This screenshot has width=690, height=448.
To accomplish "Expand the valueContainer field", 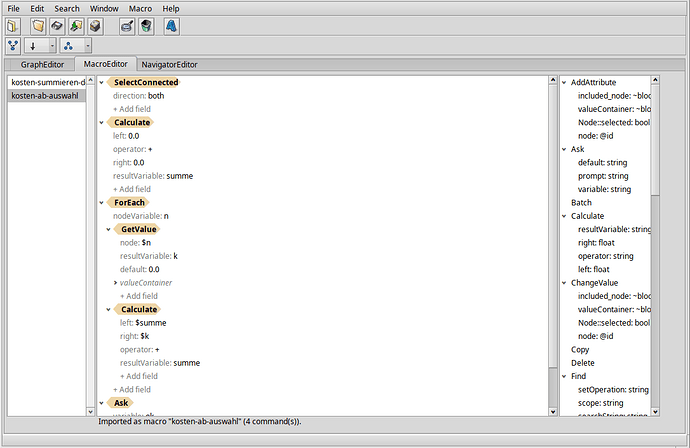I will [x=116, y=283].
